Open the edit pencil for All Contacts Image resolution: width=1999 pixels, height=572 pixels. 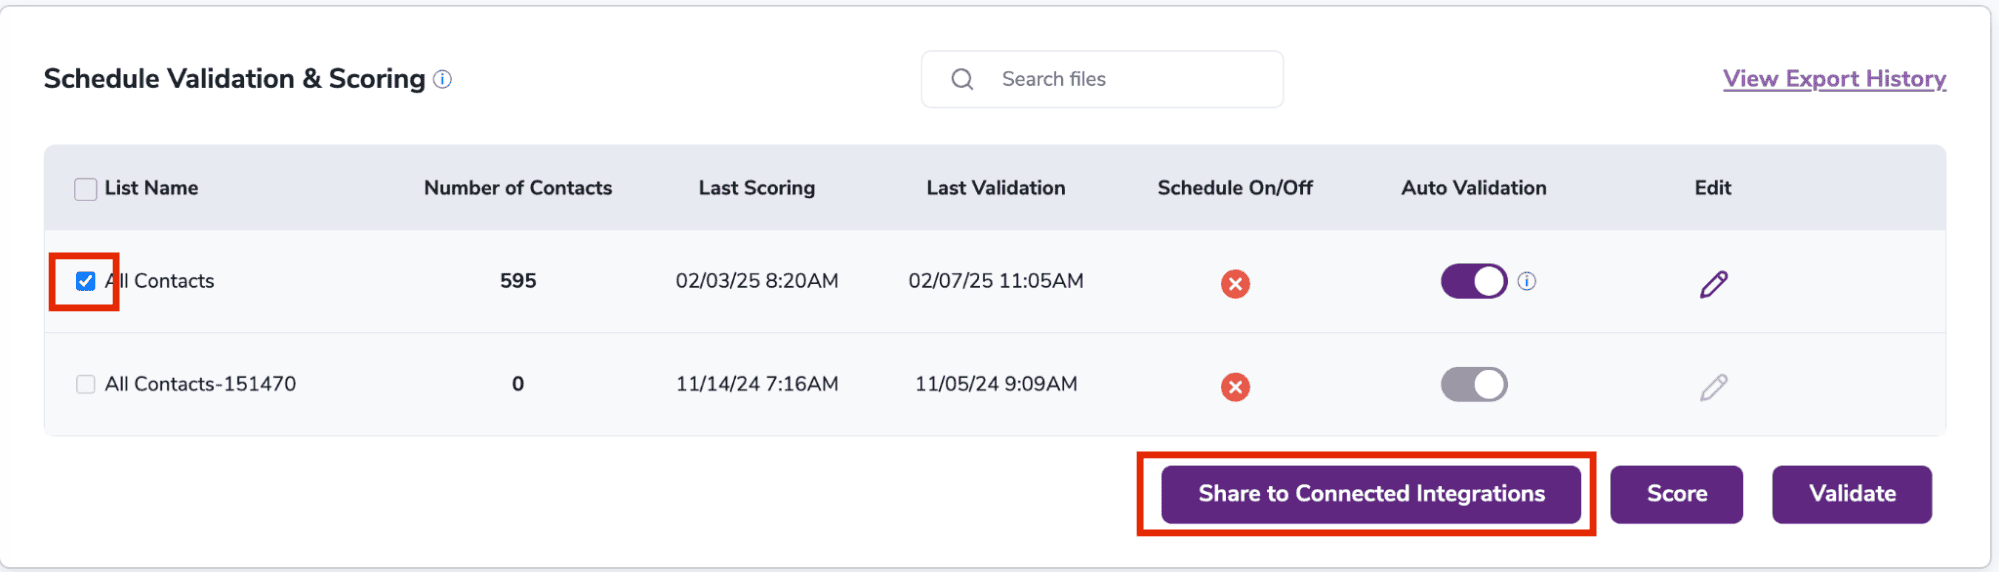point(1713,284)
